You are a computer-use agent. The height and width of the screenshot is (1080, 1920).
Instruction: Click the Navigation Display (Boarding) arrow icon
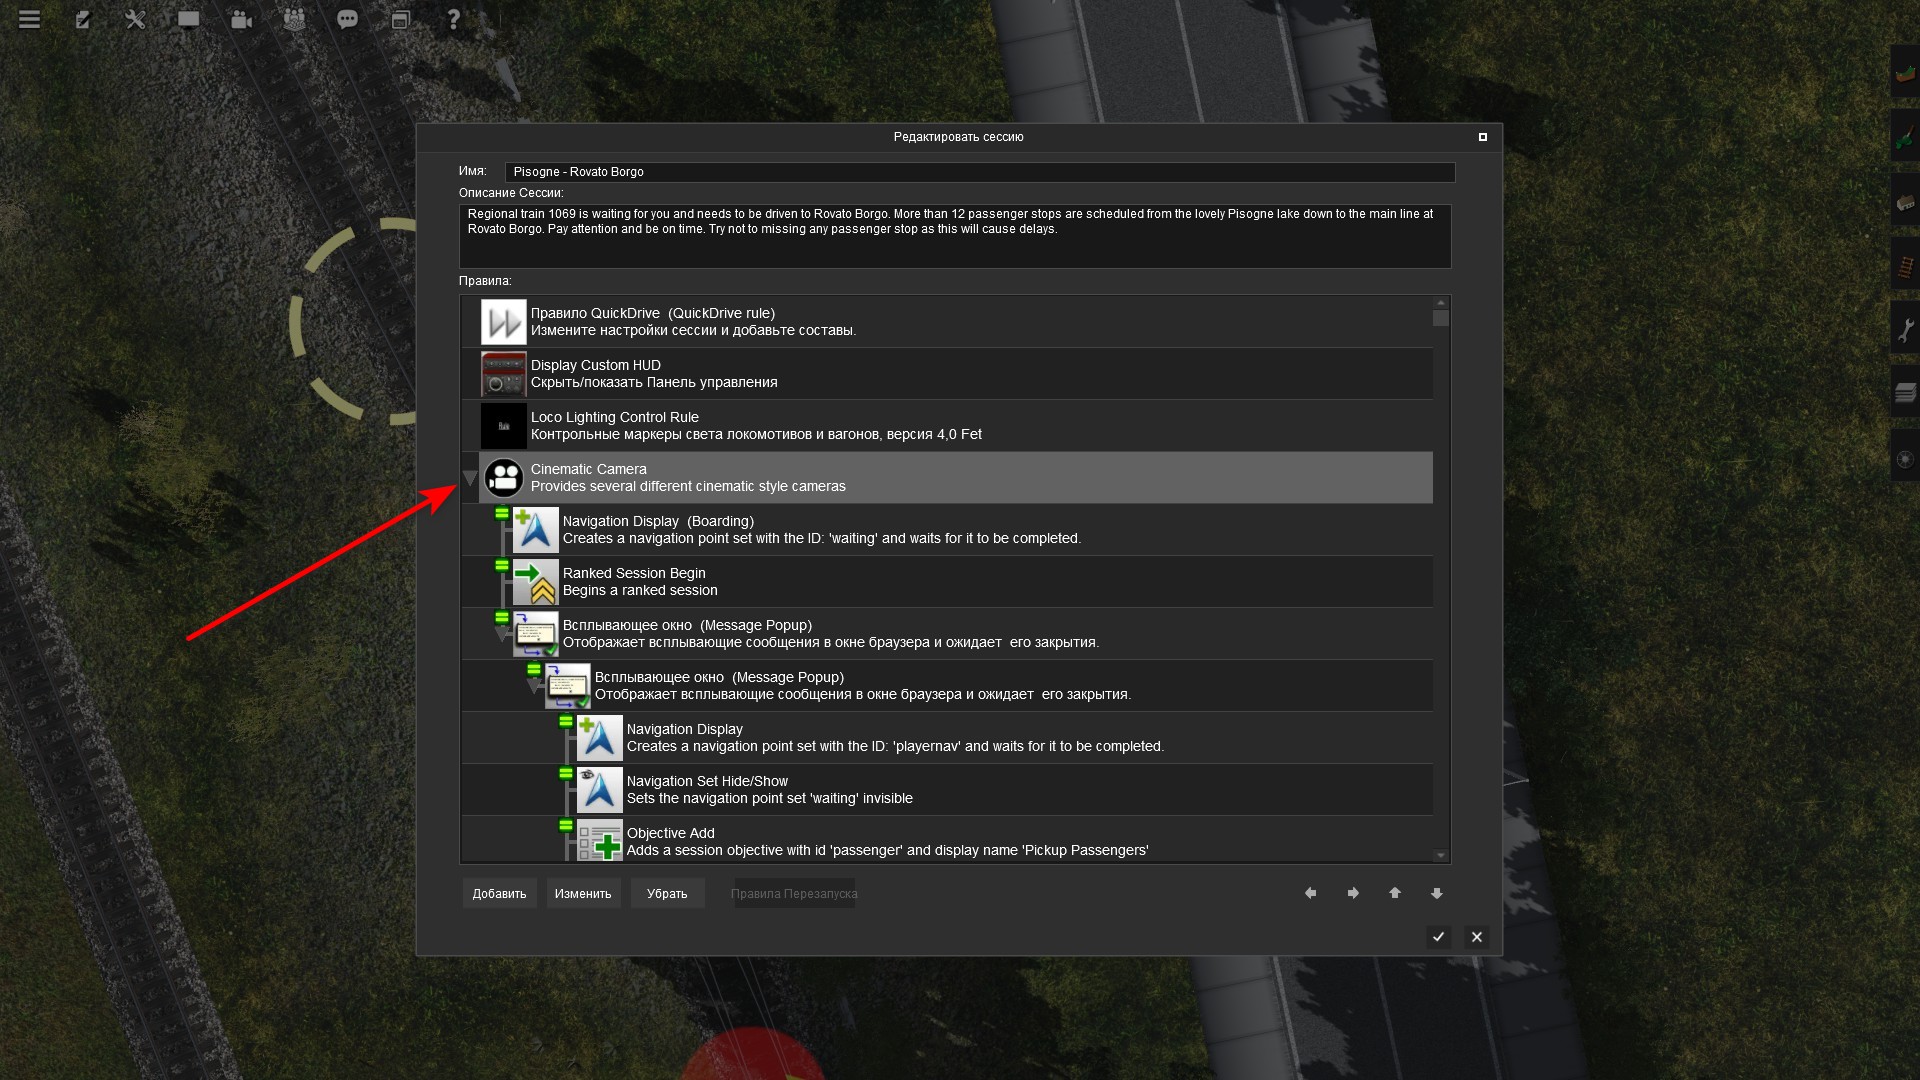pos(535,530)
